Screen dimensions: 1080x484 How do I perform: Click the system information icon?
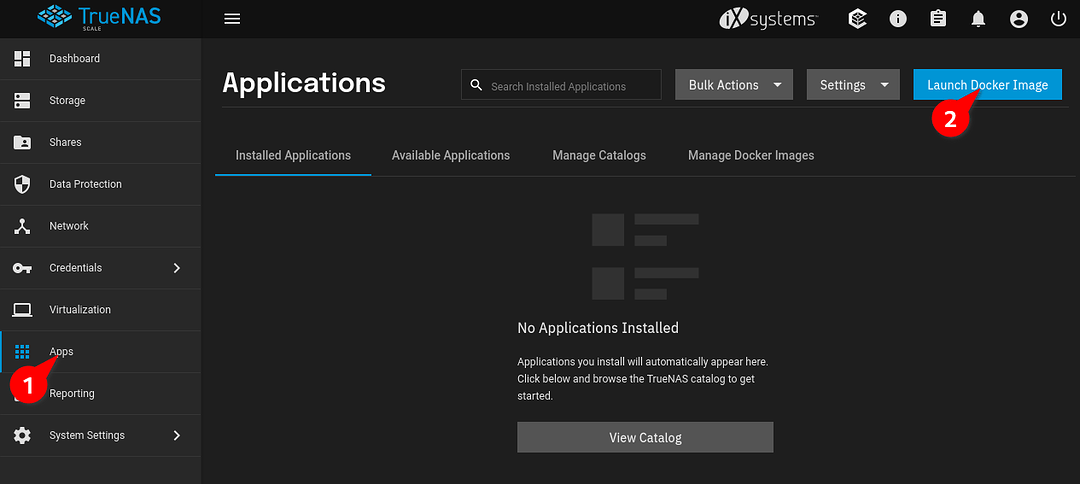[898, 19]
